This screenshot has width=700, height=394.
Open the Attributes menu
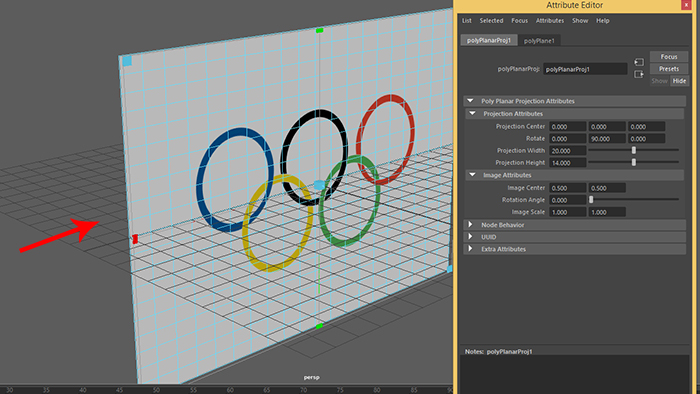(x=550, y=21)
